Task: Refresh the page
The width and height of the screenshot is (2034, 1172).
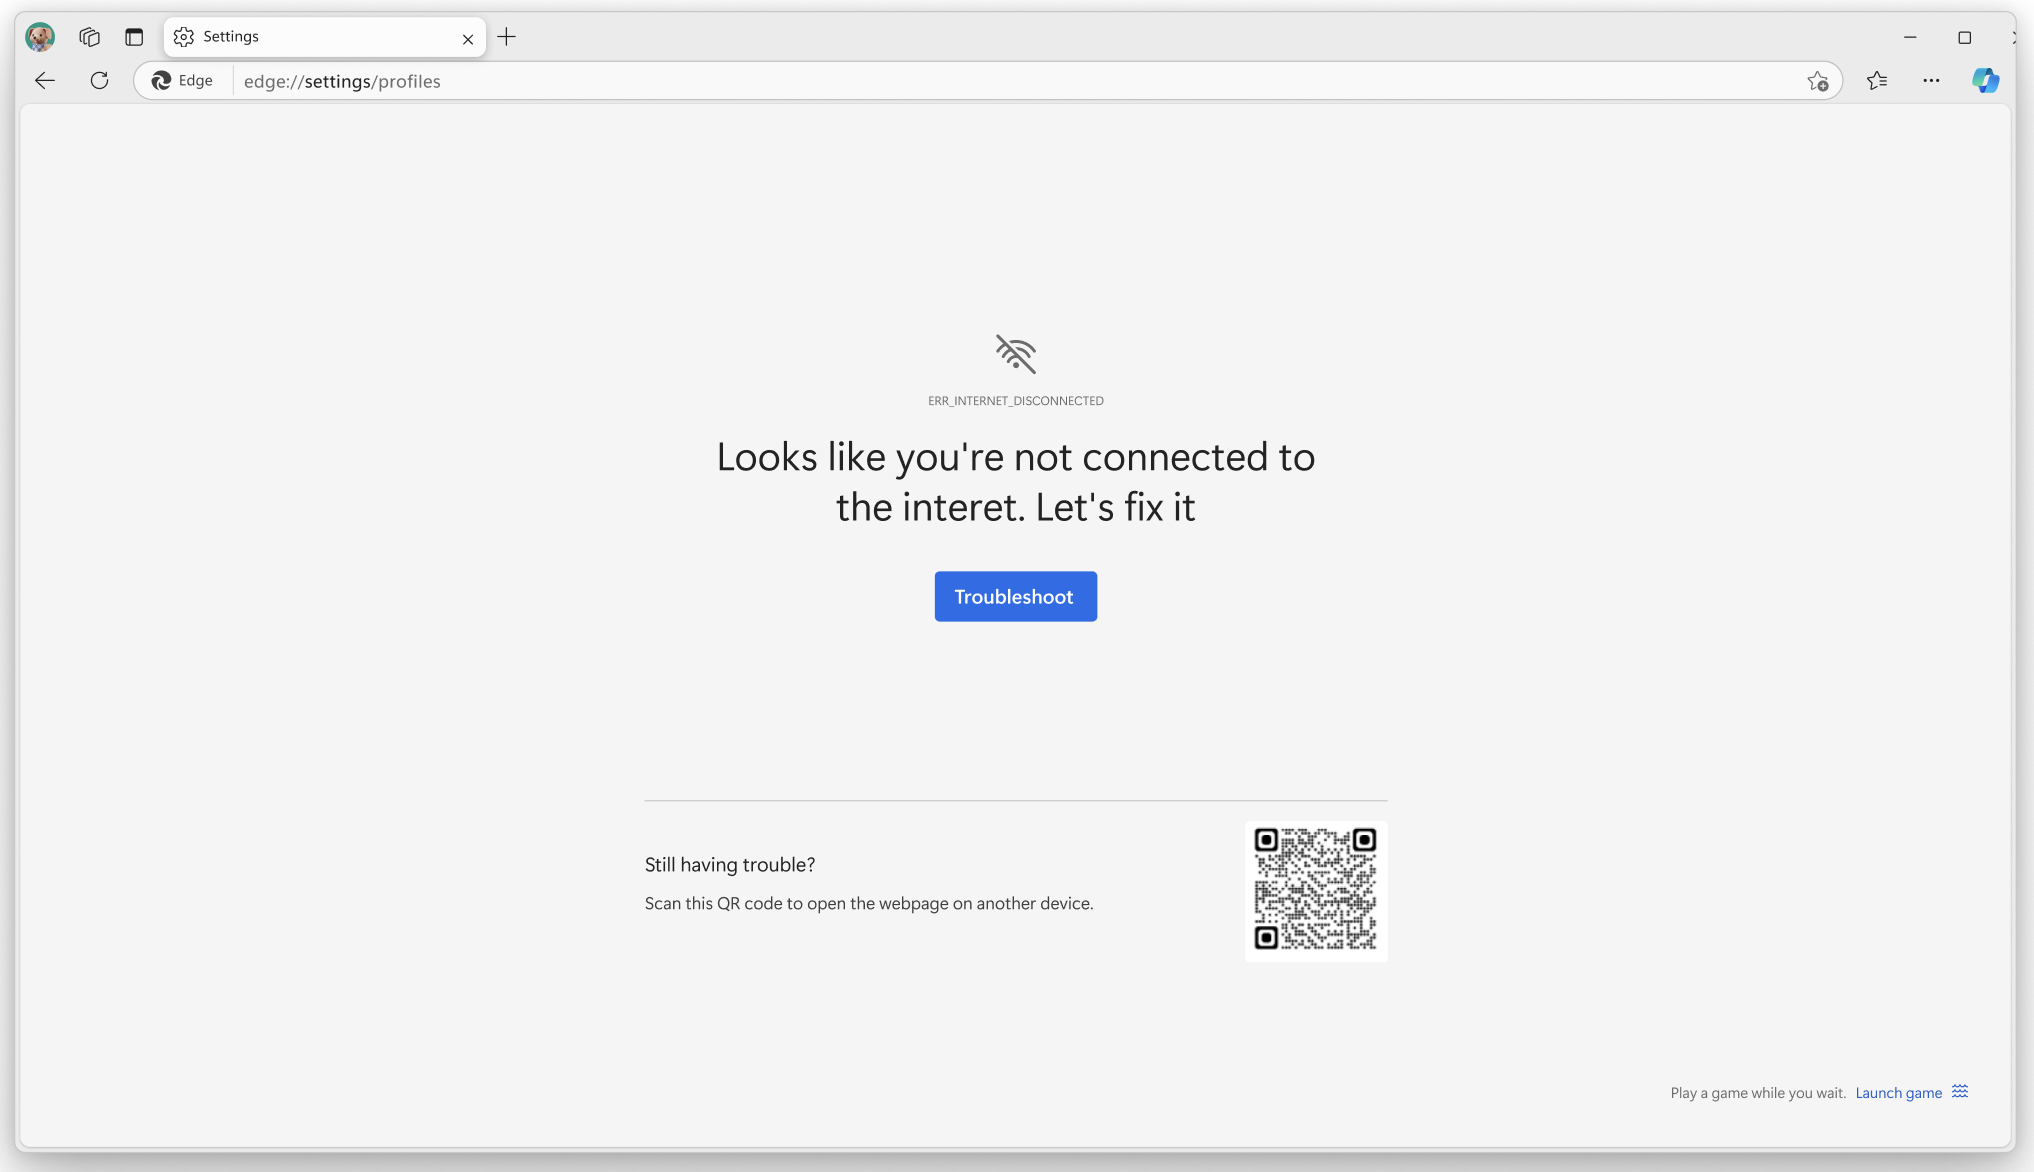Action: (99, 81)
